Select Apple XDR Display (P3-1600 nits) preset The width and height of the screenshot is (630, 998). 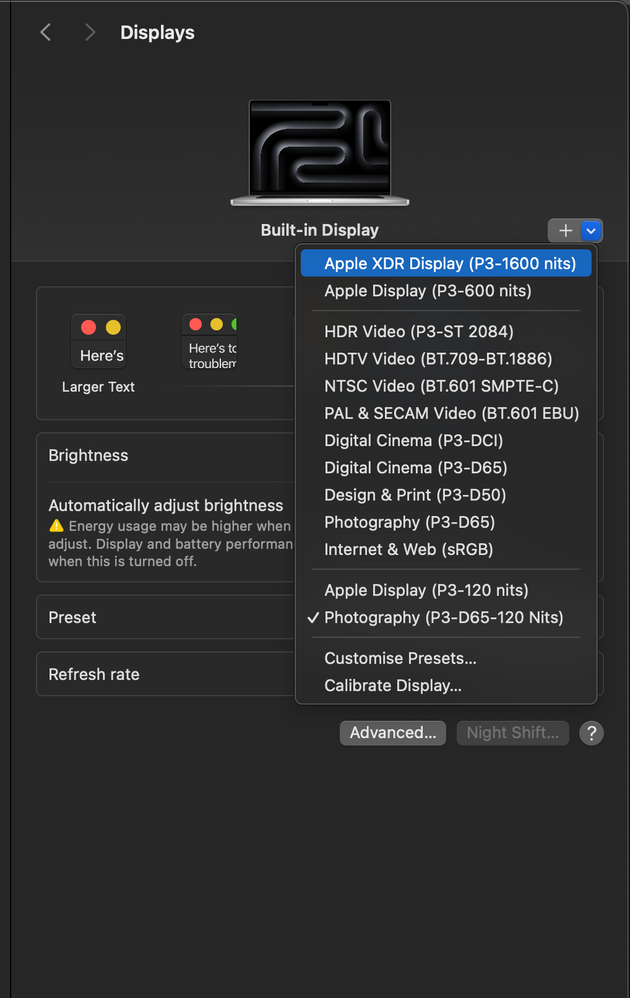coord(450,264)
